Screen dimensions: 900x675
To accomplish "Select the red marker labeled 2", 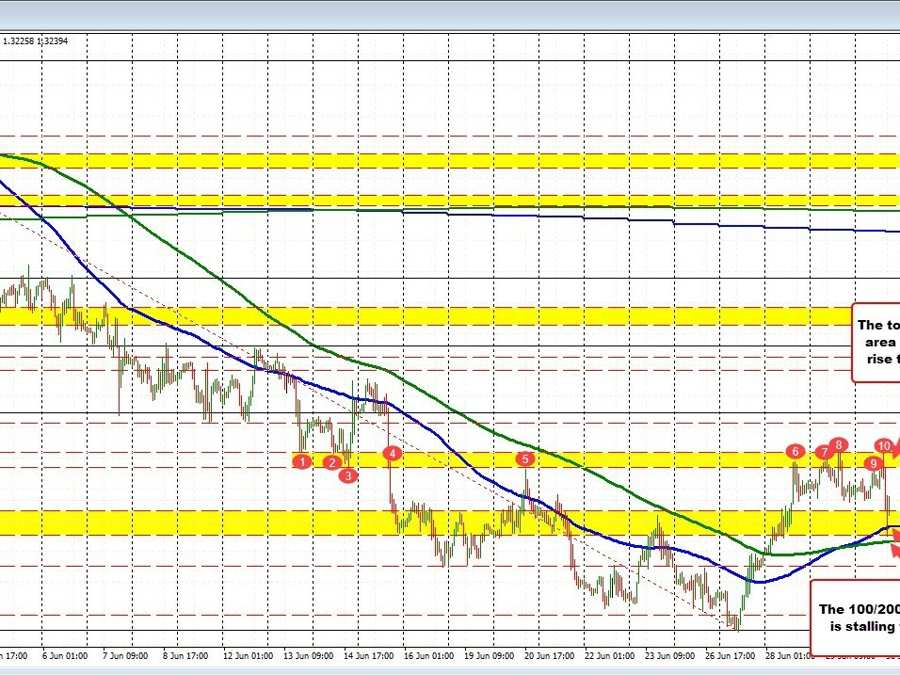I will tap(332, 462).
